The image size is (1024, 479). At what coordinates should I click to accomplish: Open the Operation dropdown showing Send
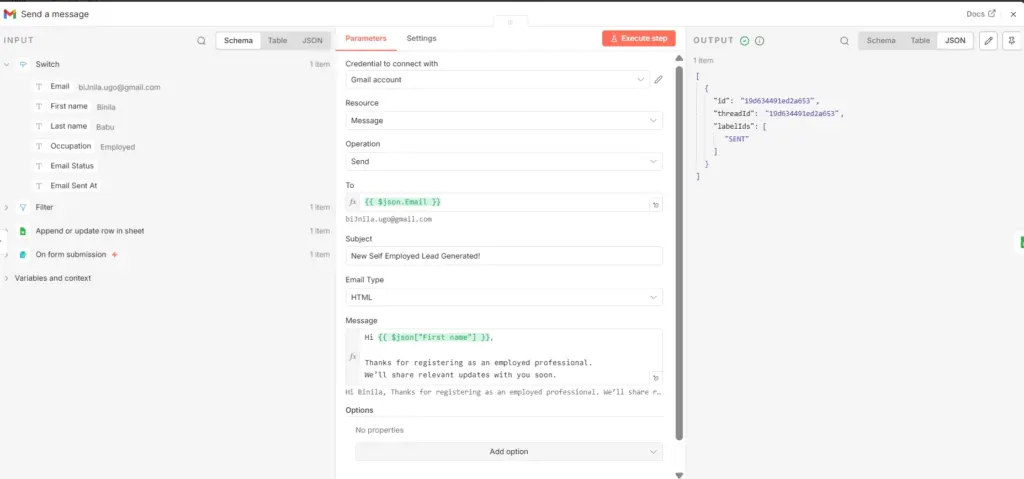pyautogui.click(x=504, y=161)
